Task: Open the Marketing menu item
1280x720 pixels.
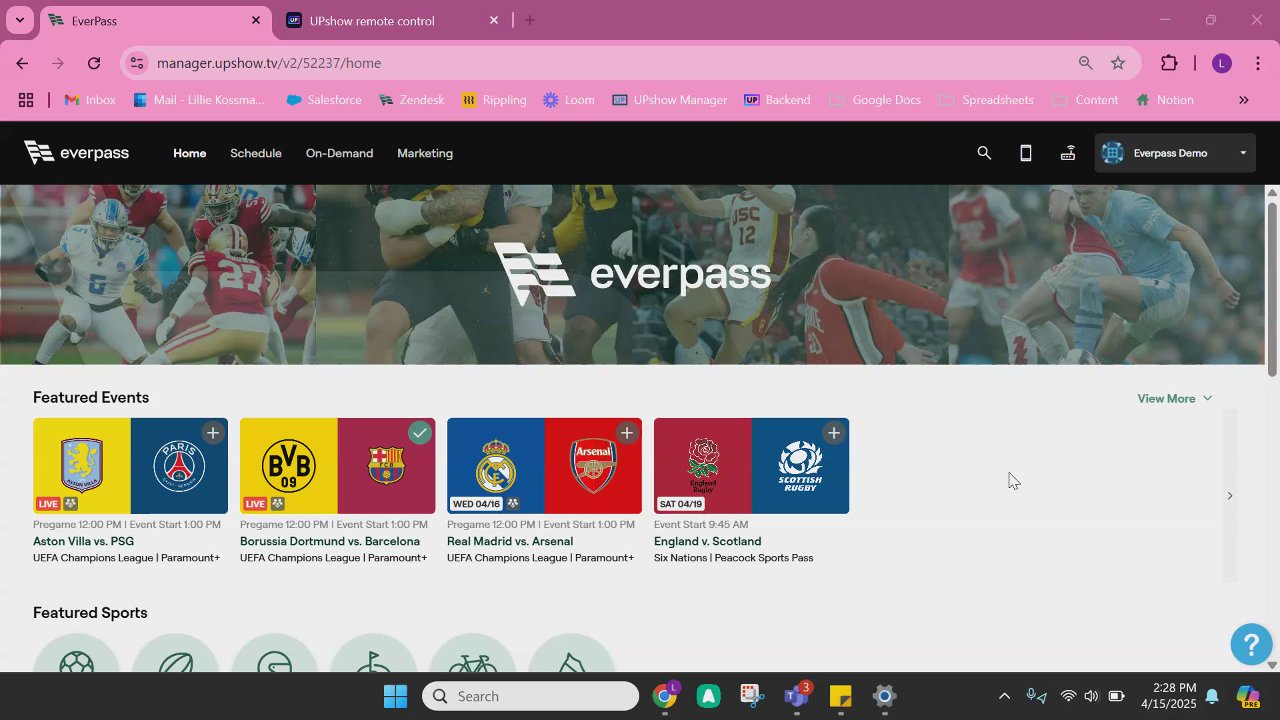Action: pos(425,153)
